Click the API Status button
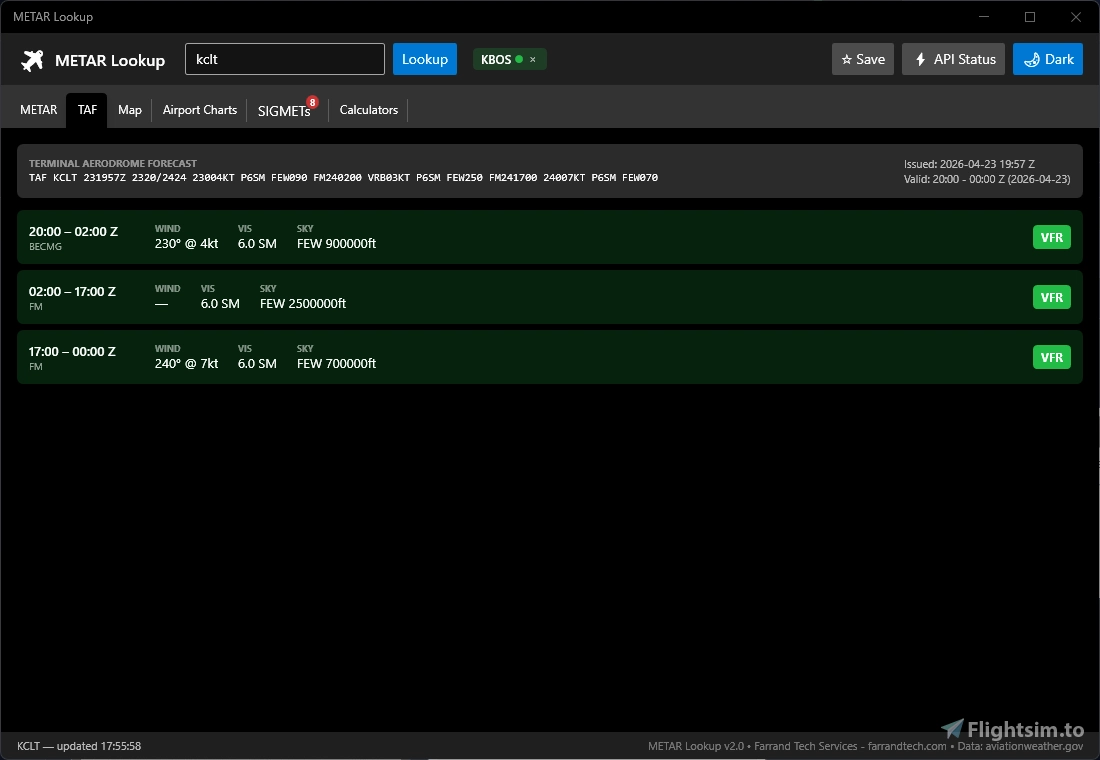This screenshot has height=760, width=1100. pos(953,59)
